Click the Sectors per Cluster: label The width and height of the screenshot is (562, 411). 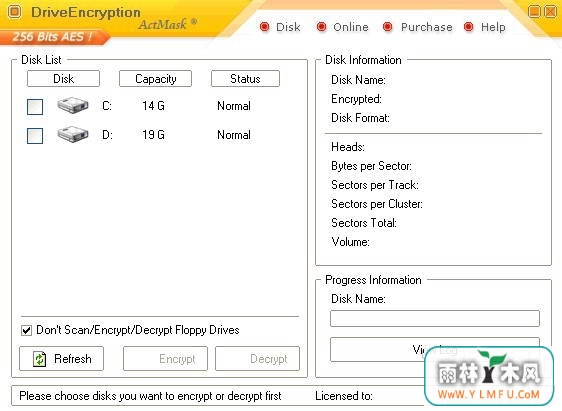(377, 204)
